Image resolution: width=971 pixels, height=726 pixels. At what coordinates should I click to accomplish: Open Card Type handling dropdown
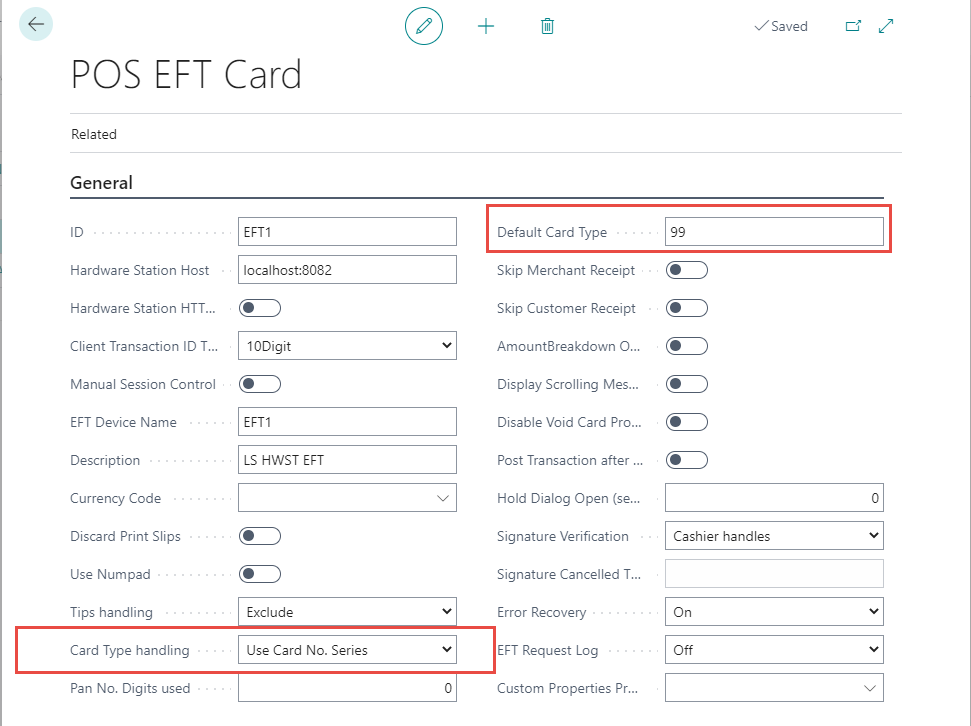347,650
